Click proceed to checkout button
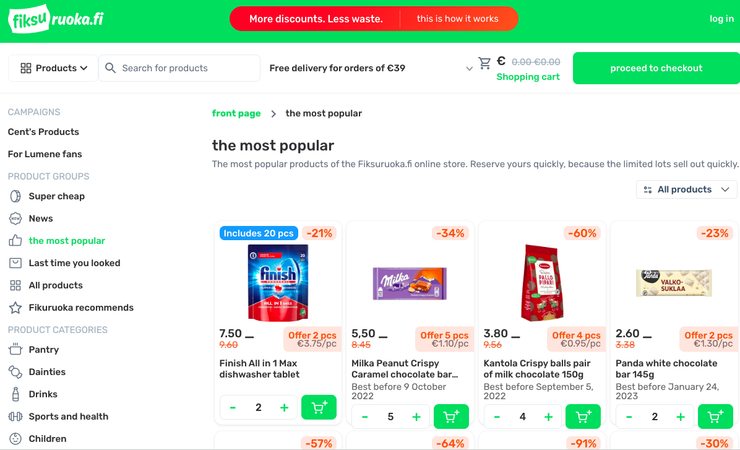The image size is (740, 450). click(x=655, y=68)
